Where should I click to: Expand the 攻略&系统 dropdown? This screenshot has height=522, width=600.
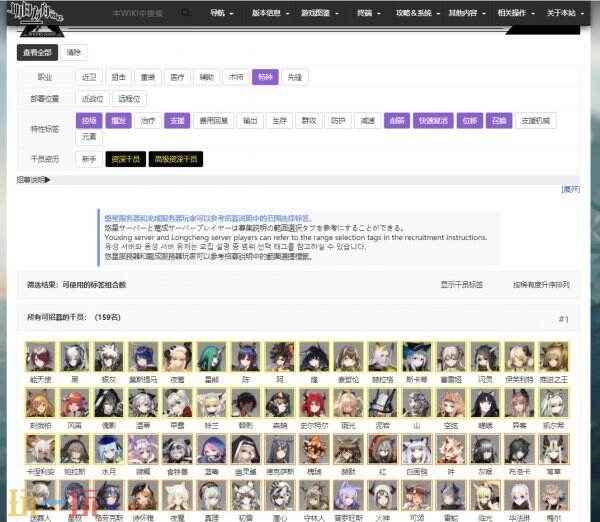tap(417, 13)
